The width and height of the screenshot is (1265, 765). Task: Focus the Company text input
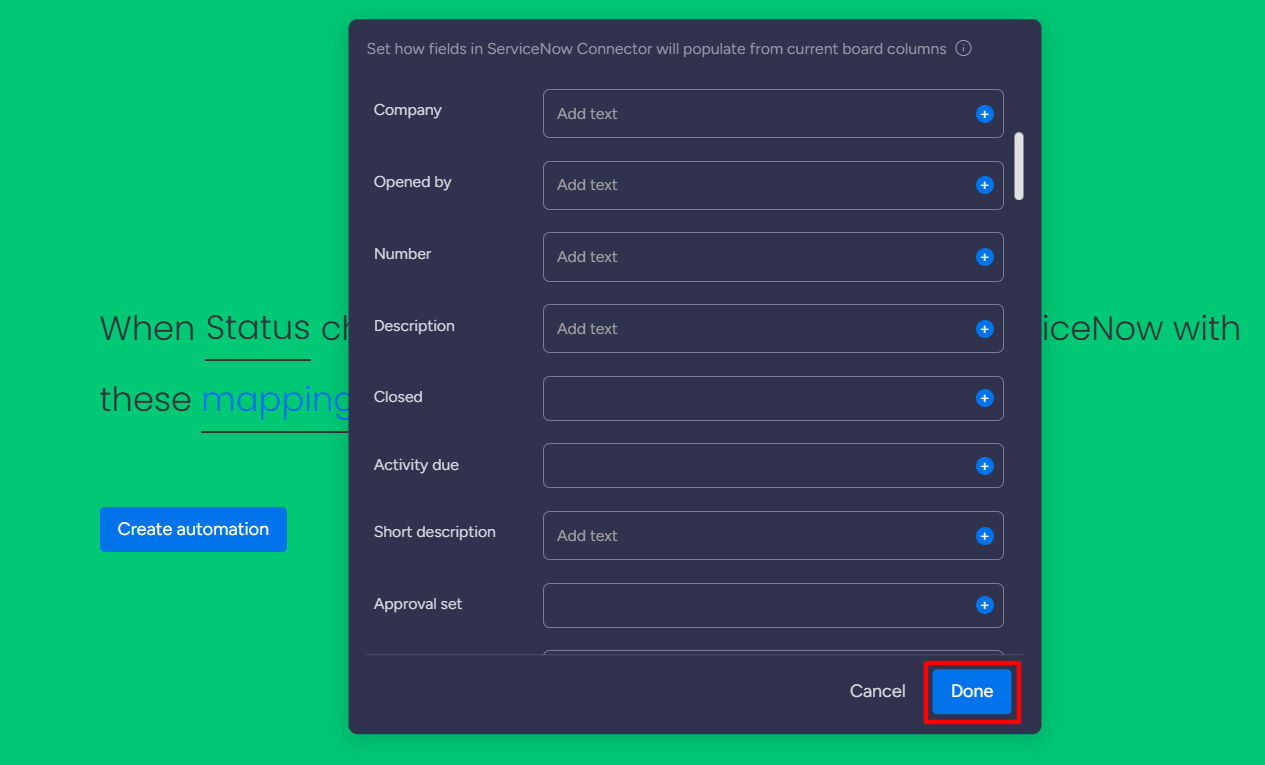[x=773, y=114]
